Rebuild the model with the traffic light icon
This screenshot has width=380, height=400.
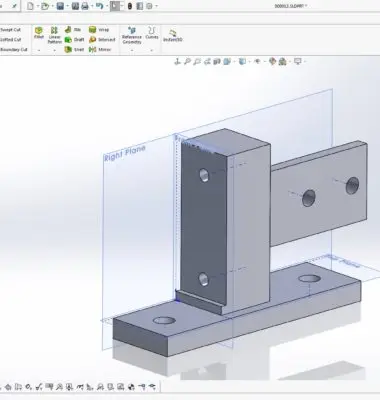point(130,6)
